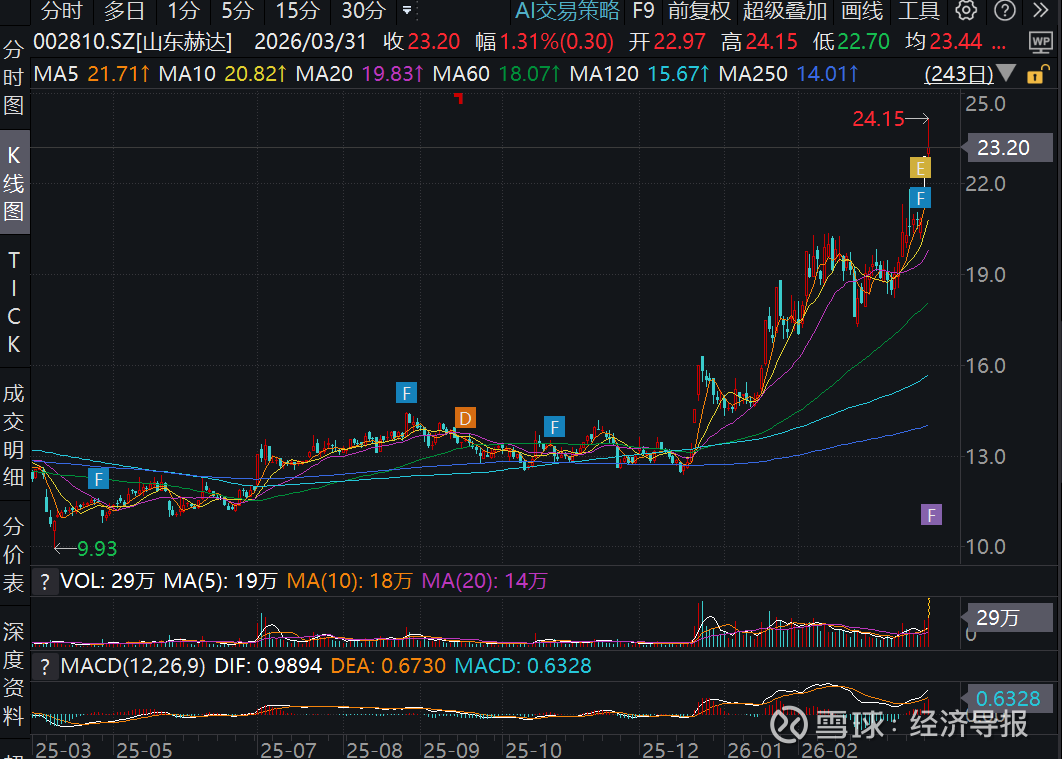Viewport: 1062px width, 759px height.
Task: Open the settings gear icon
Action: 966,10
